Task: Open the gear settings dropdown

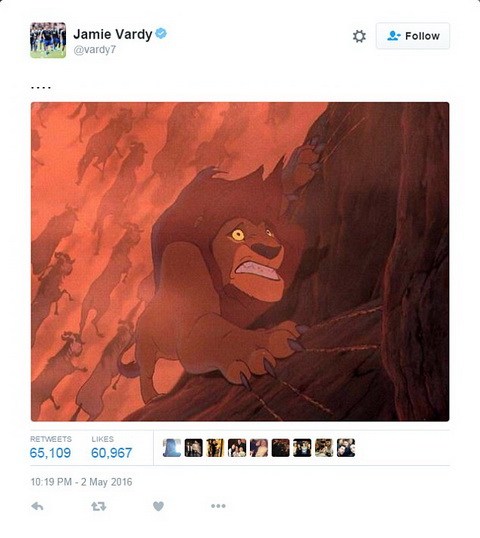Action: (x=359, y=36)
